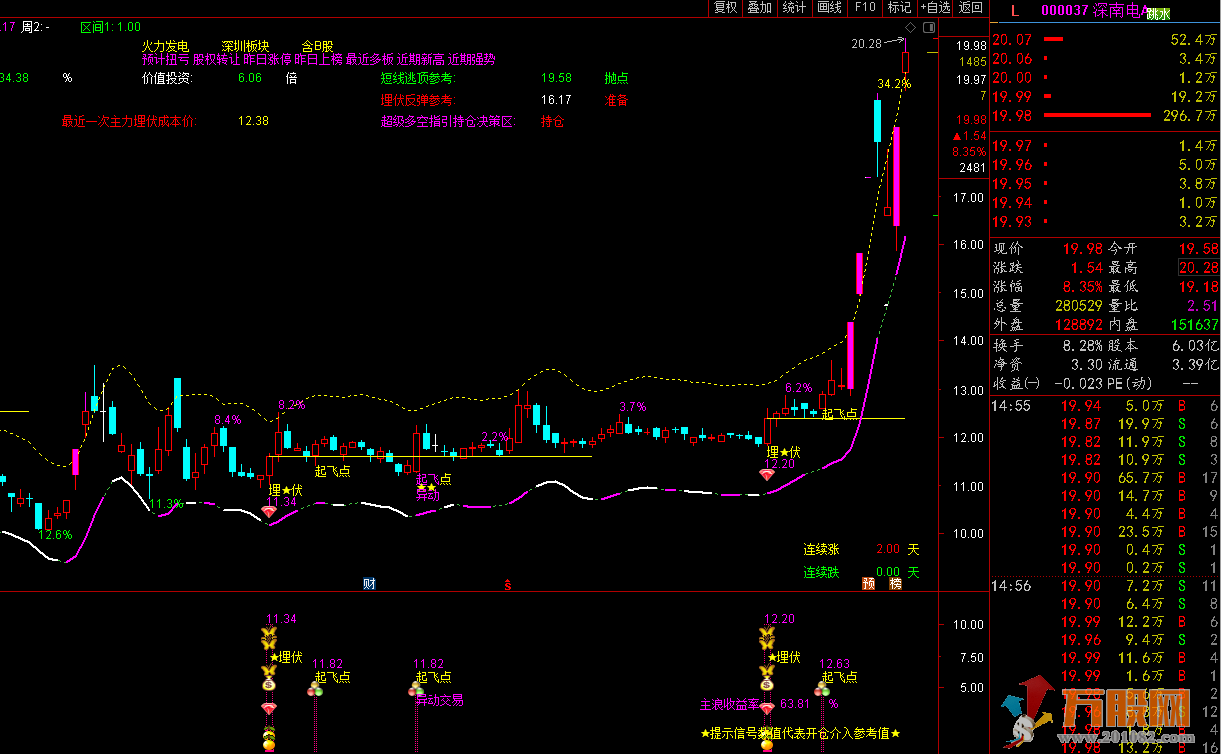Screen dimensions: 1221x754
Task: Click the 异动 label on the main chart
Action: pyautogui.click(x=428, y=495)
